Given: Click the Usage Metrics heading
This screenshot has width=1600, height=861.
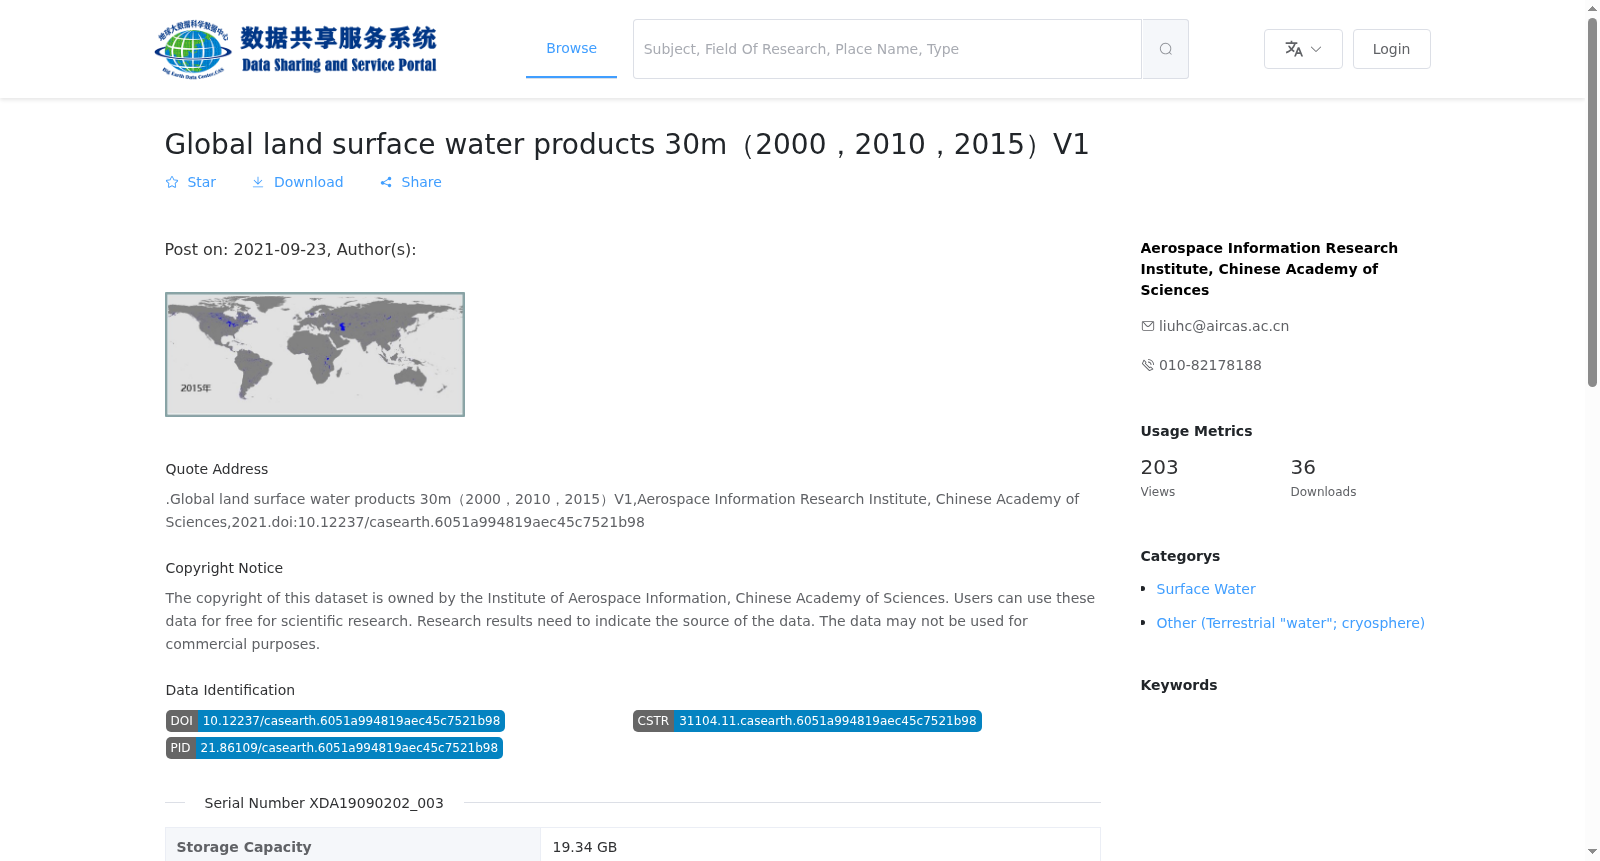Looking at the screenshot, I should 1196,431.
